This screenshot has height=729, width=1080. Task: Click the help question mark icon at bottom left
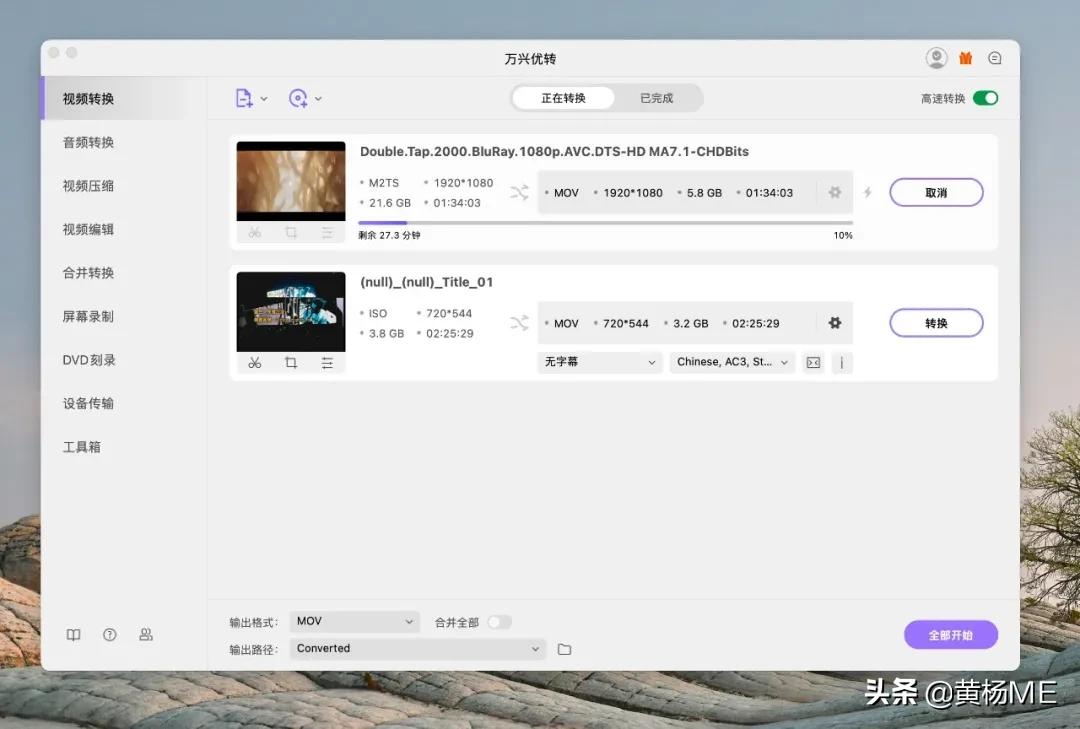tap(109, 635)
